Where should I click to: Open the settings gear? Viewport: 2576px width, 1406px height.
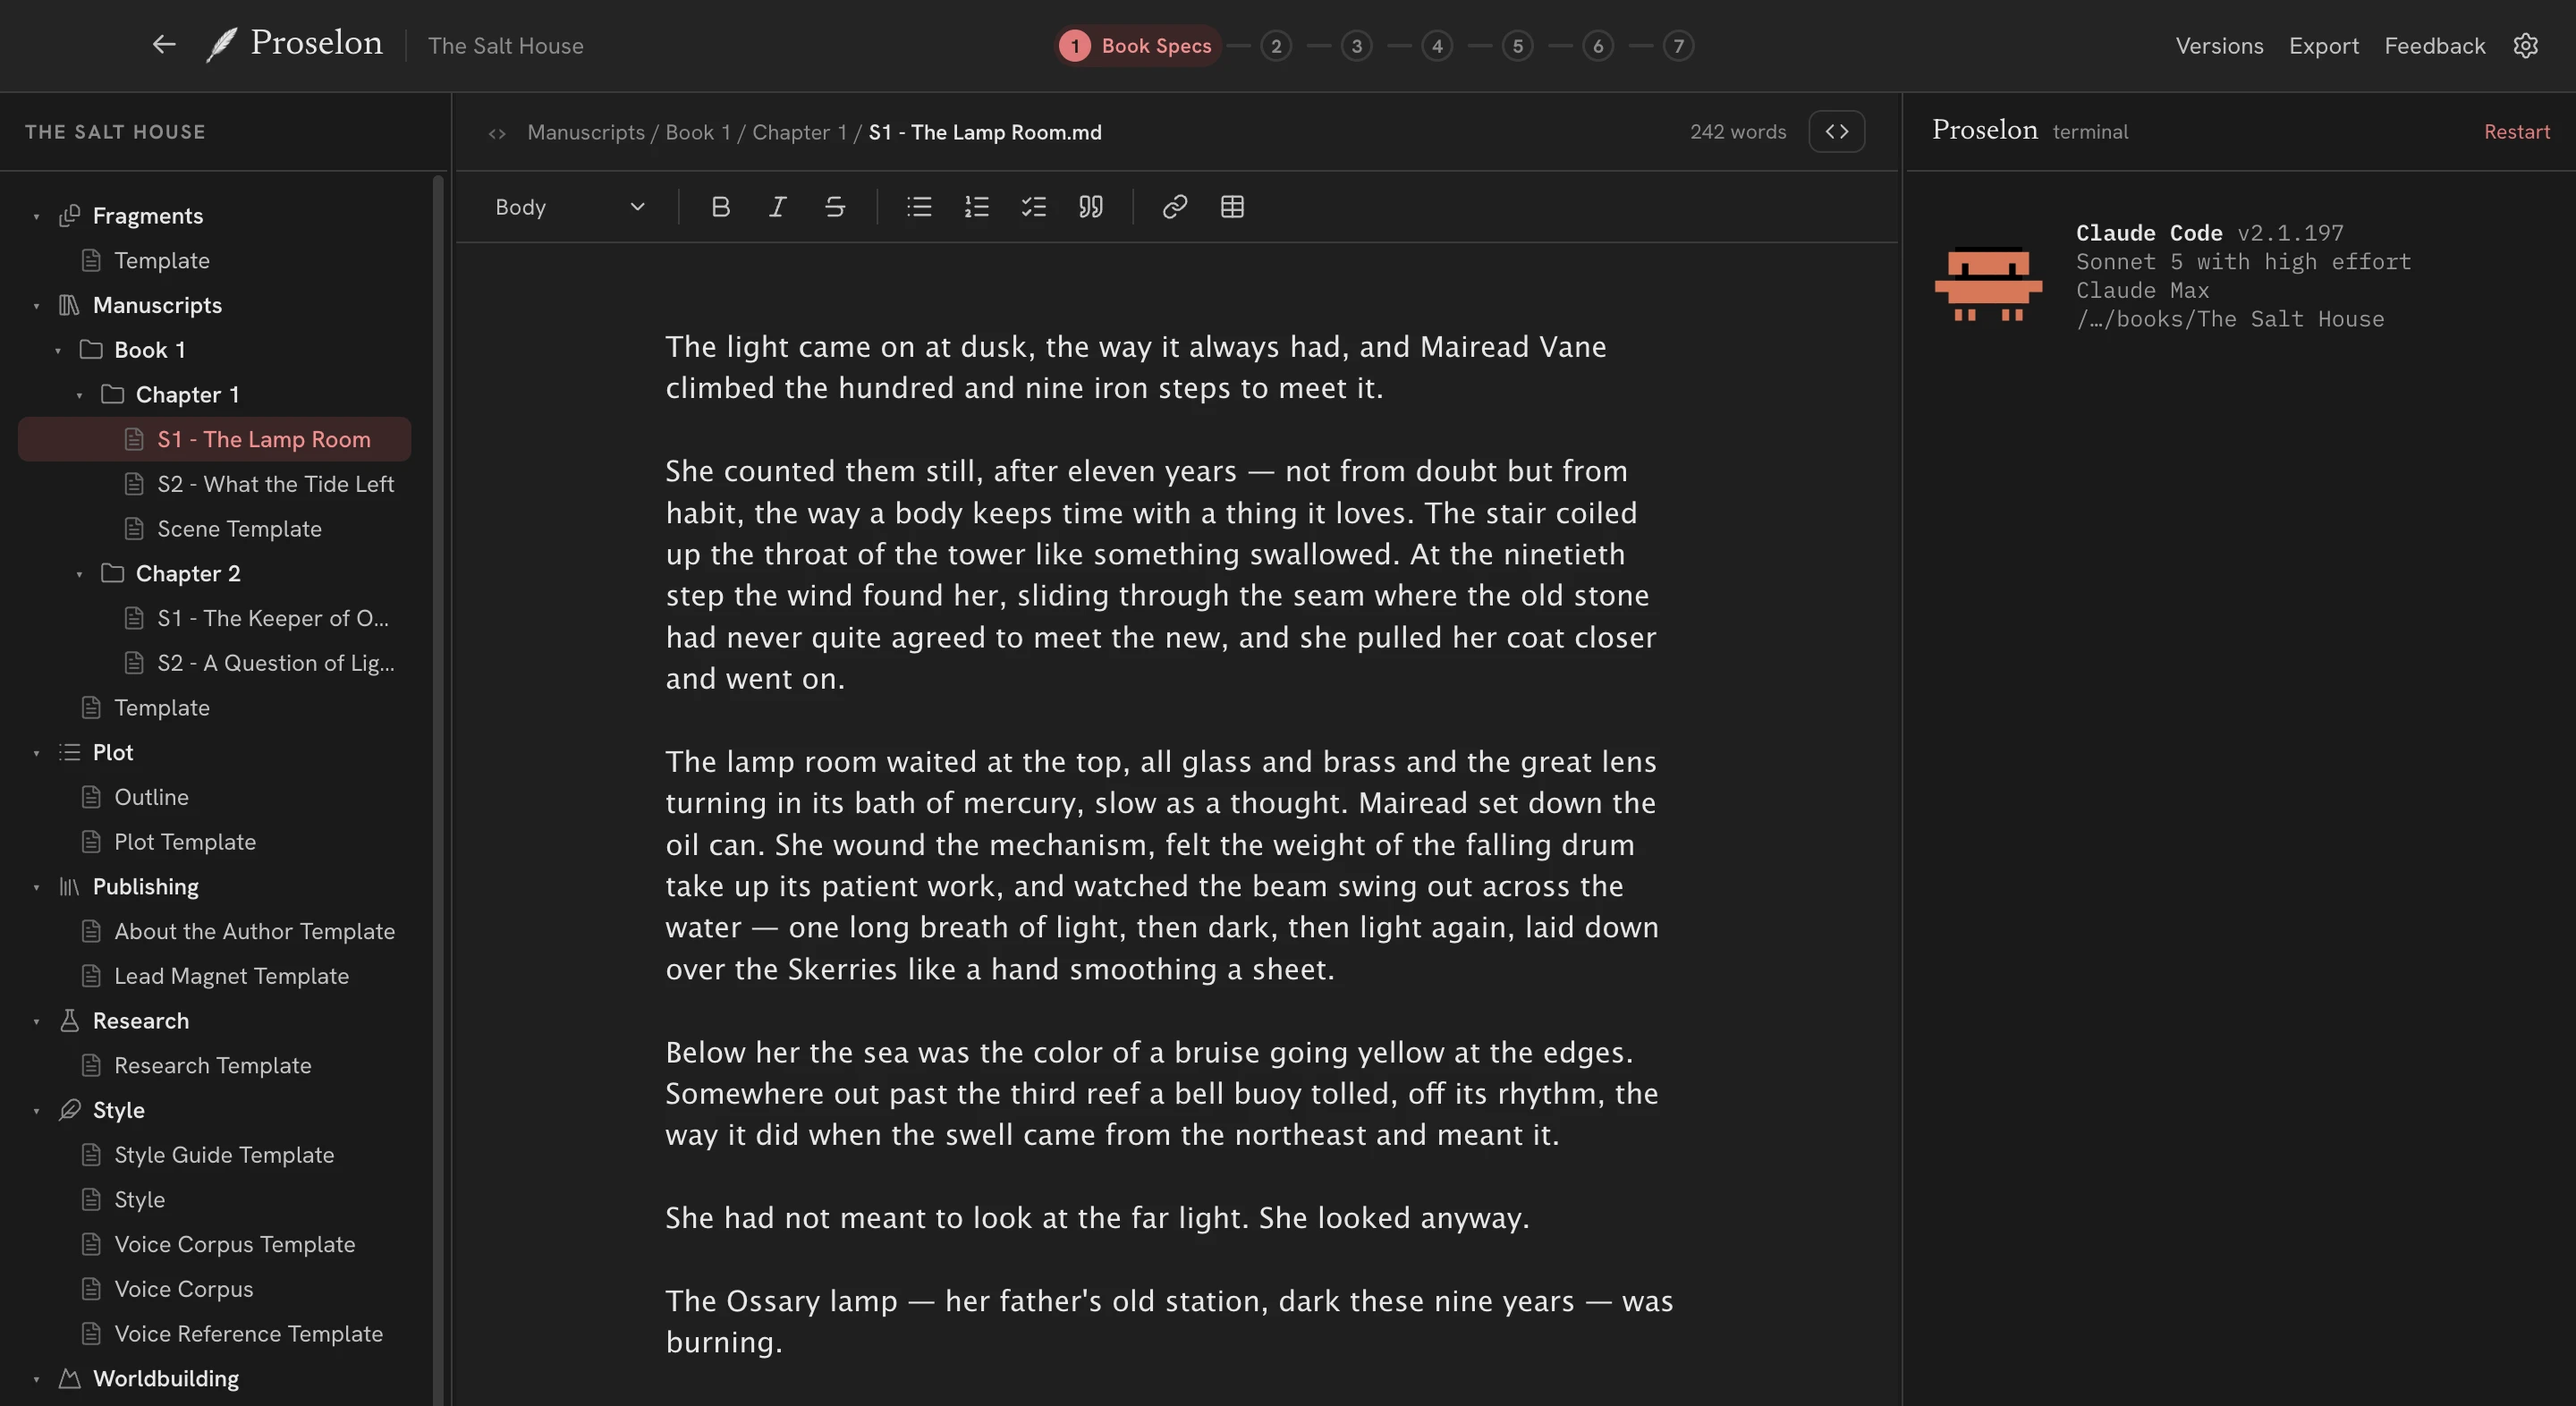[x=2525, y=46]
